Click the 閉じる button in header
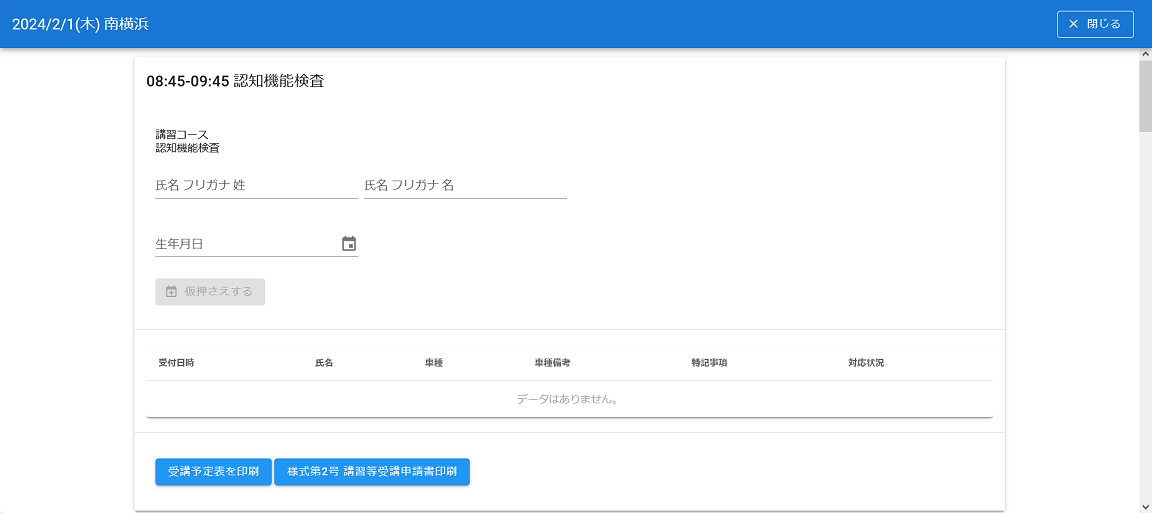Image resolution: width=1152 pixels, height=513 pixels. [x=1095, y=24]
